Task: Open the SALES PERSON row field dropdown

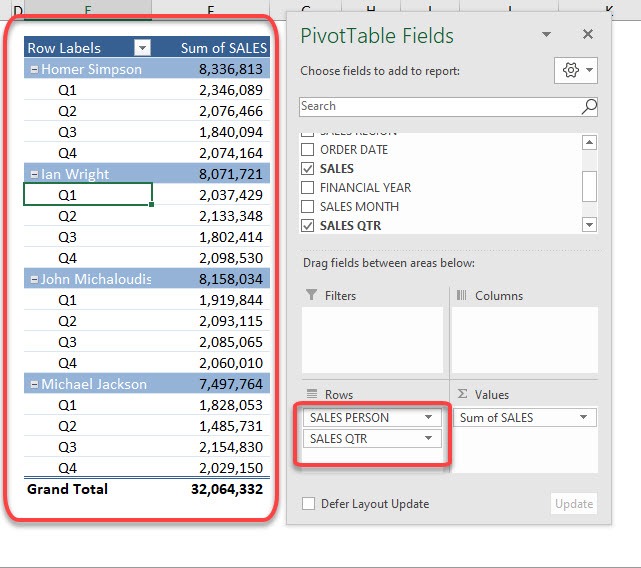Action: [x=428, y=417]
